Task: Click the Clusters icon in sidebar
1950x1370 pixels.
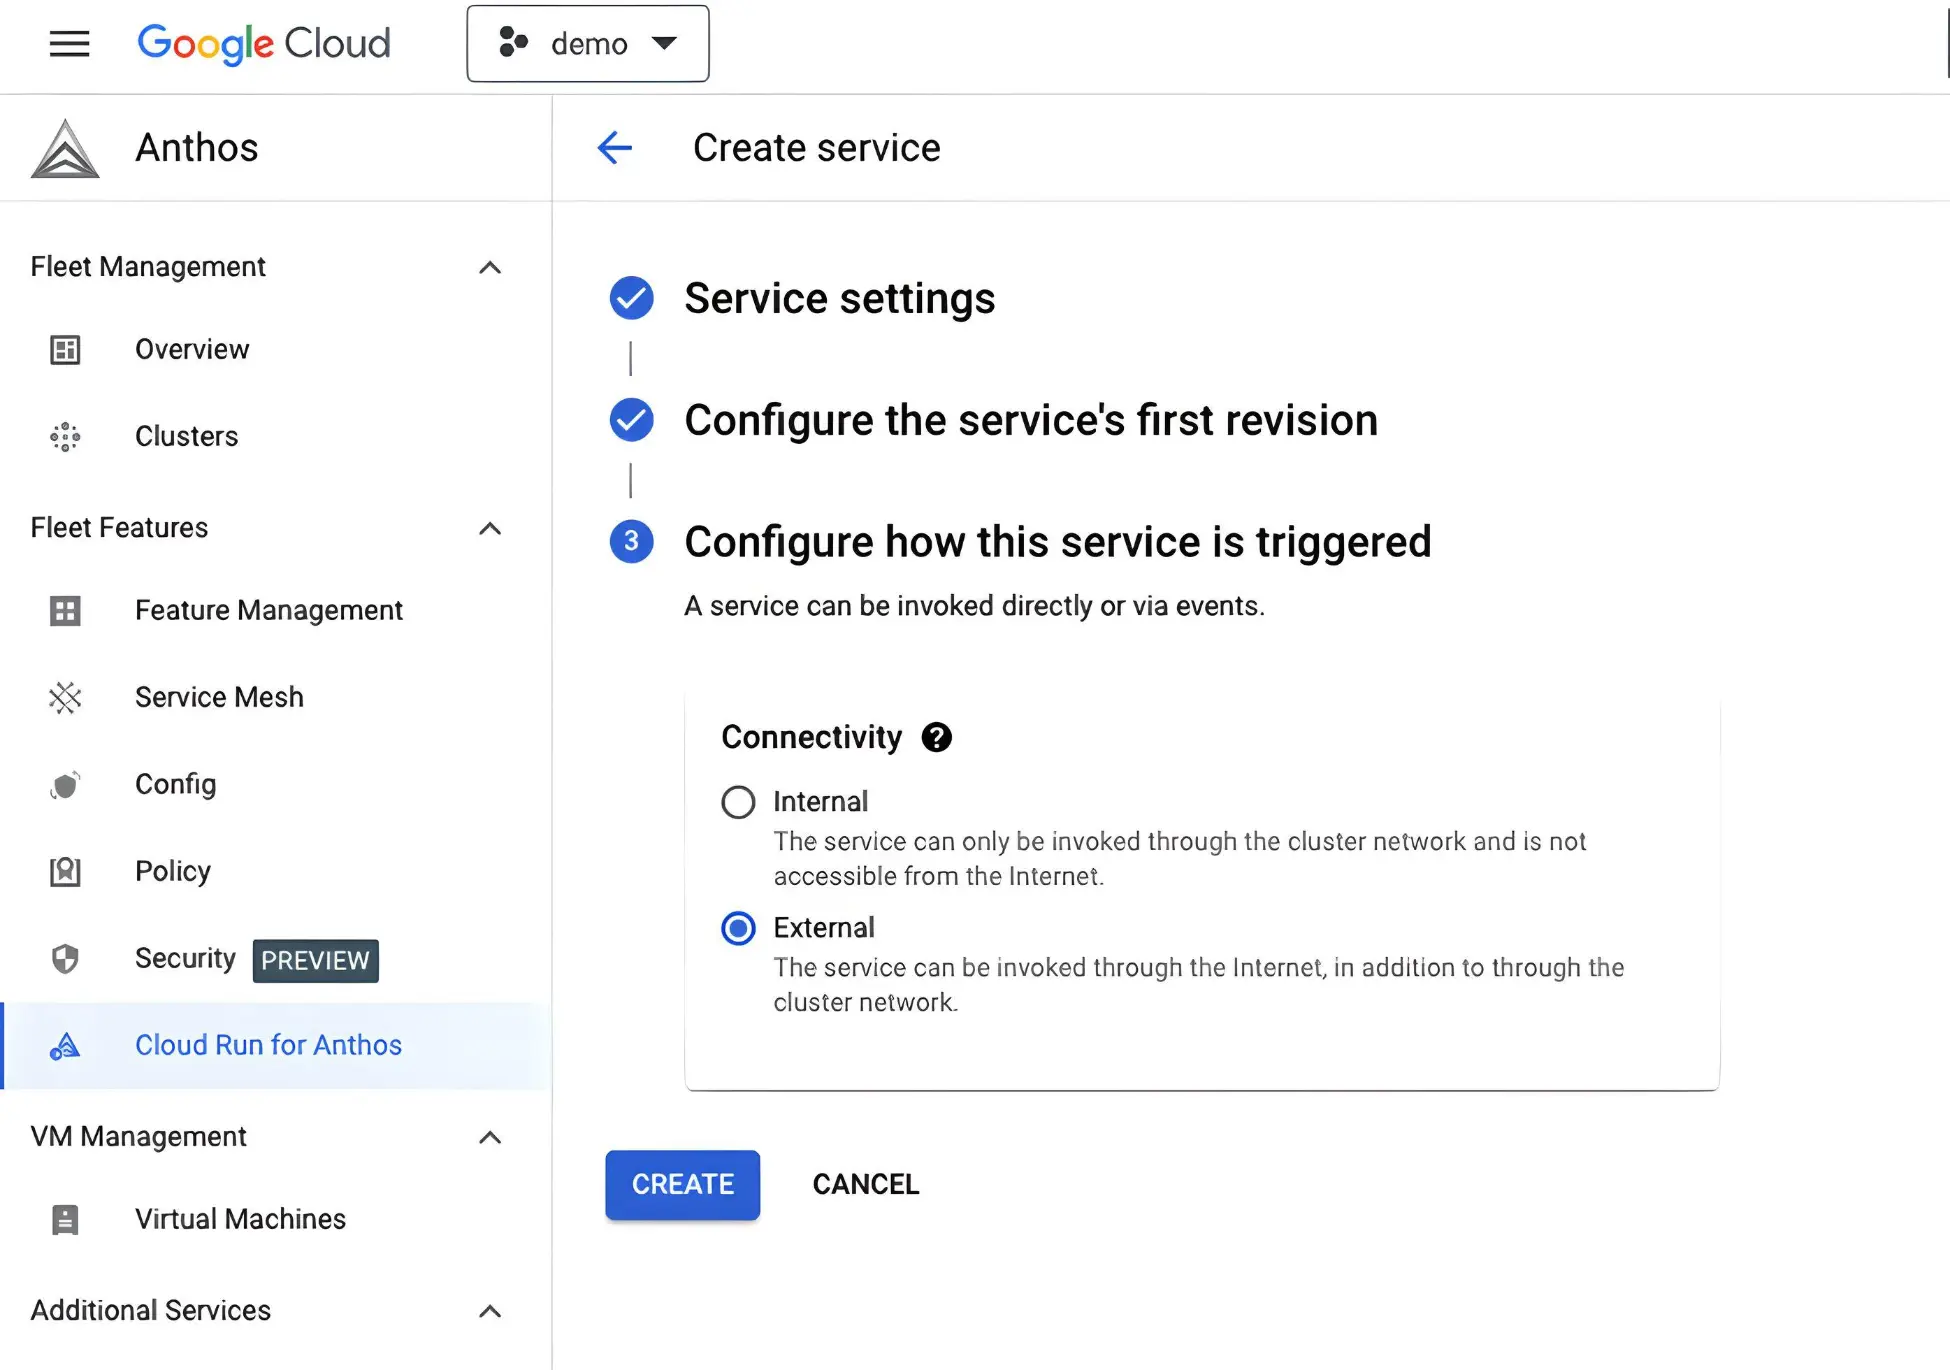Action: (65, 436)
